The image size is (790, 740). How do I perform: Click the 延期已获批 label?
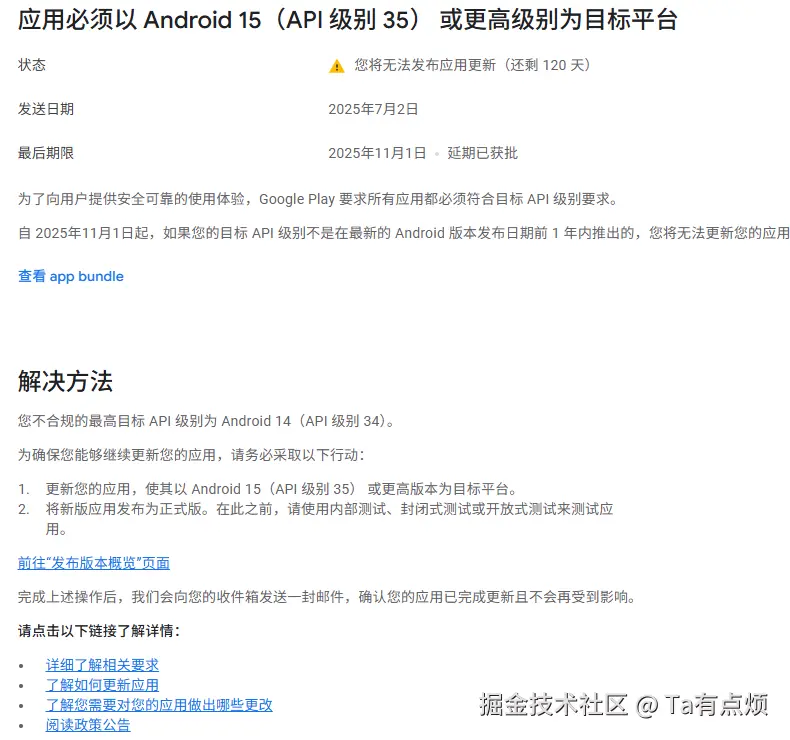[483, 153]
